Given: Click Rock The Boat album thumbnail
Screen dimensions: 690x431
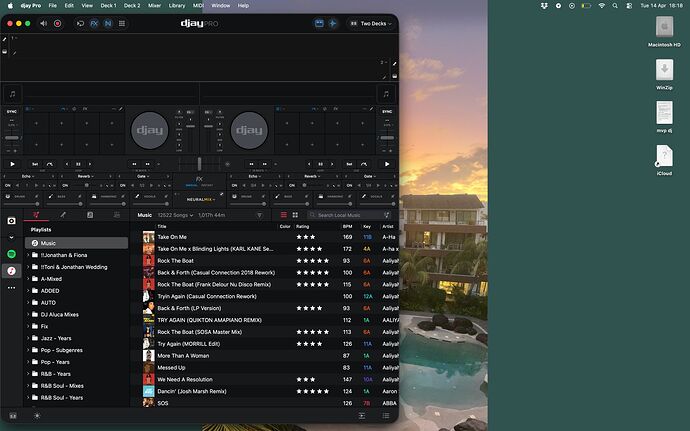Looking at the screenshot, I should pyautogui.click(x=149, y=261).
